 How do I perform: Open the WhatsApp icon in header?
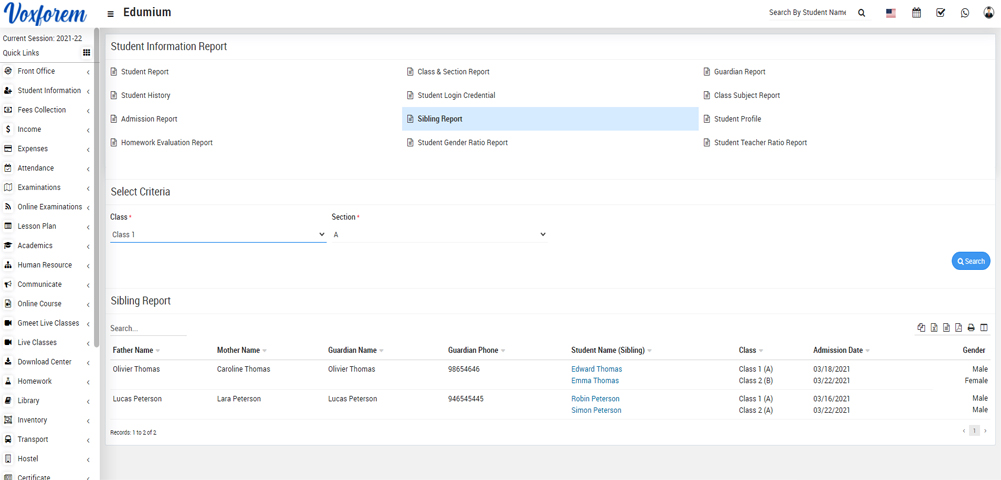(965, 13)
